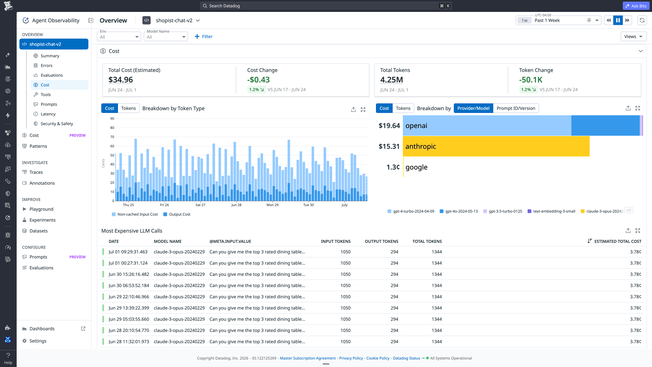Step time range backward

pos(609,20)
